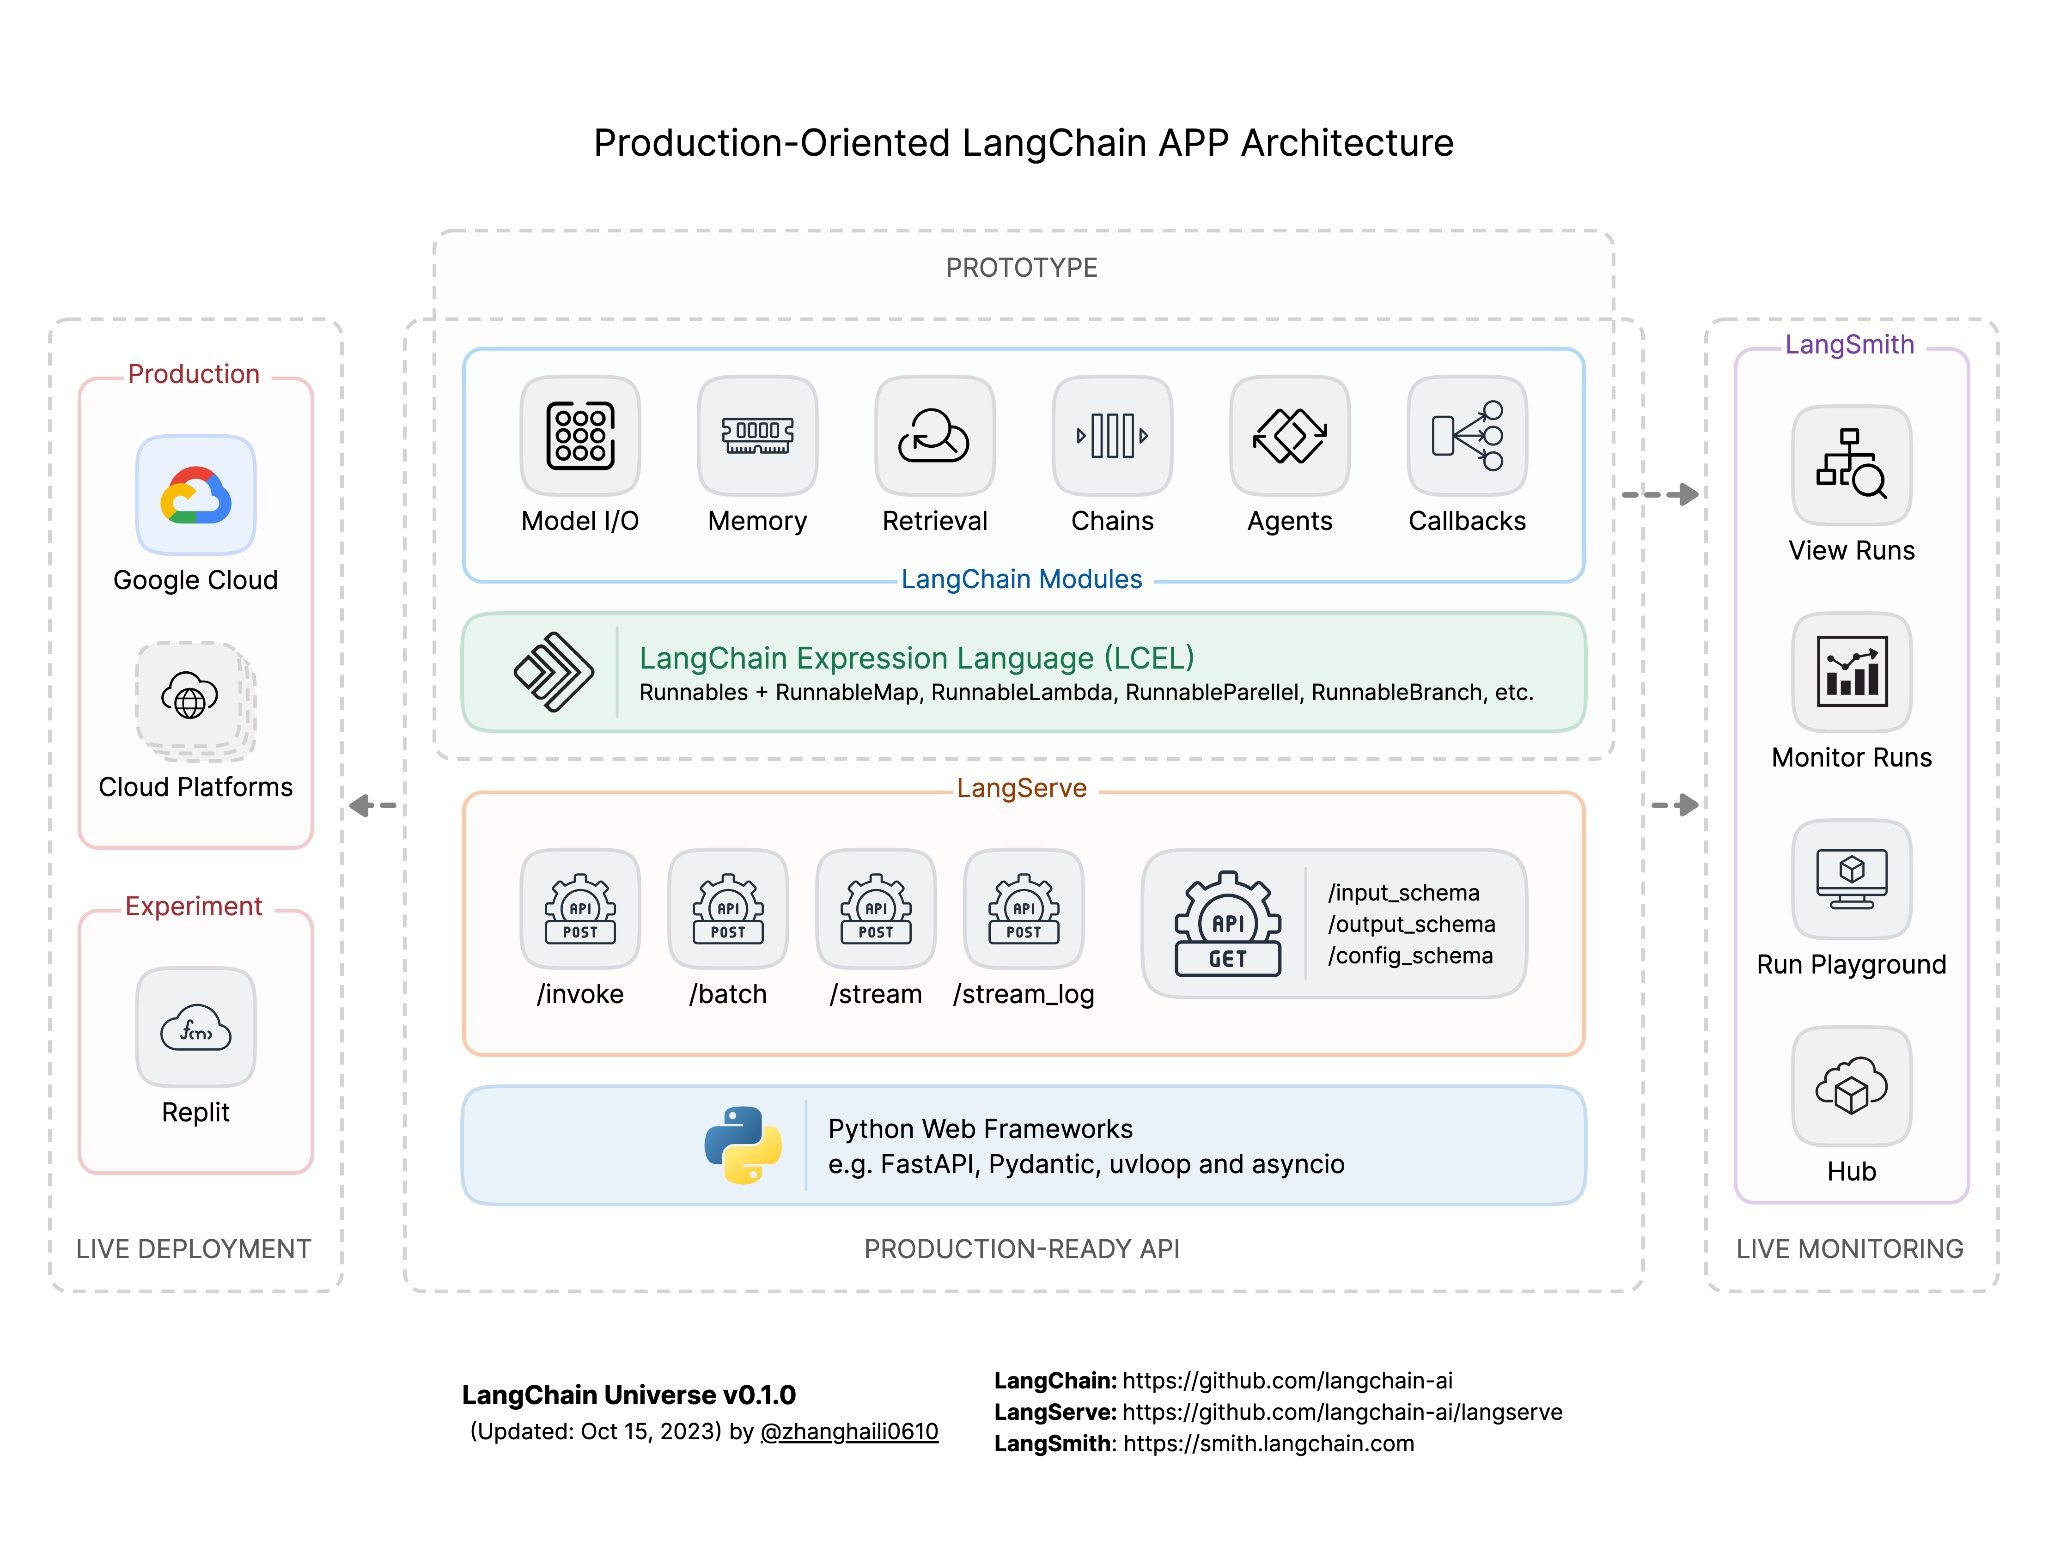This screenshot has width=2048, height=1552.
Task: Click the API GET gear icon
Action: point(1228,923)
